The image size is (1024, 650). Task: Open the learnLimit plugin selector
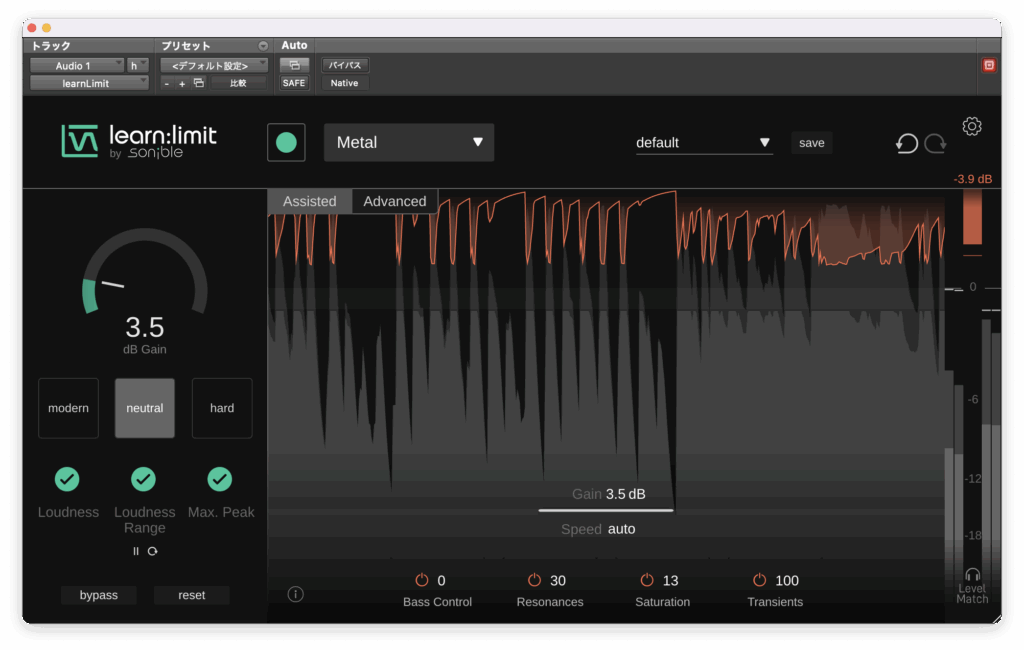tap(89, 83)
